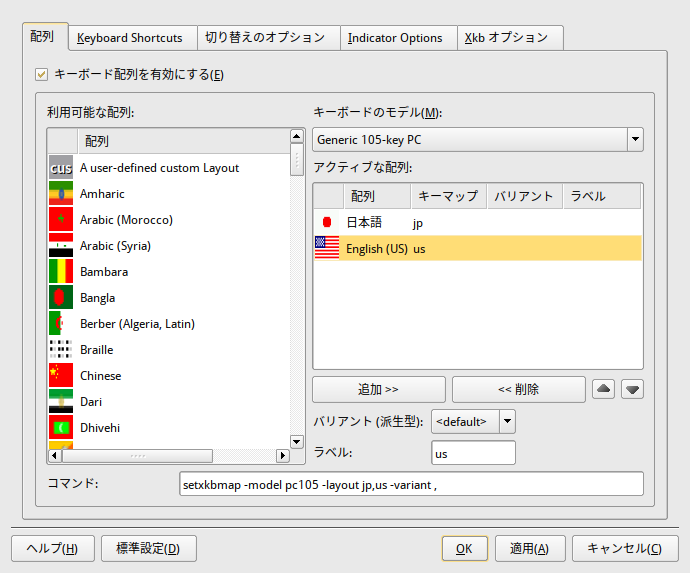Click the バリアント column header

525,196
